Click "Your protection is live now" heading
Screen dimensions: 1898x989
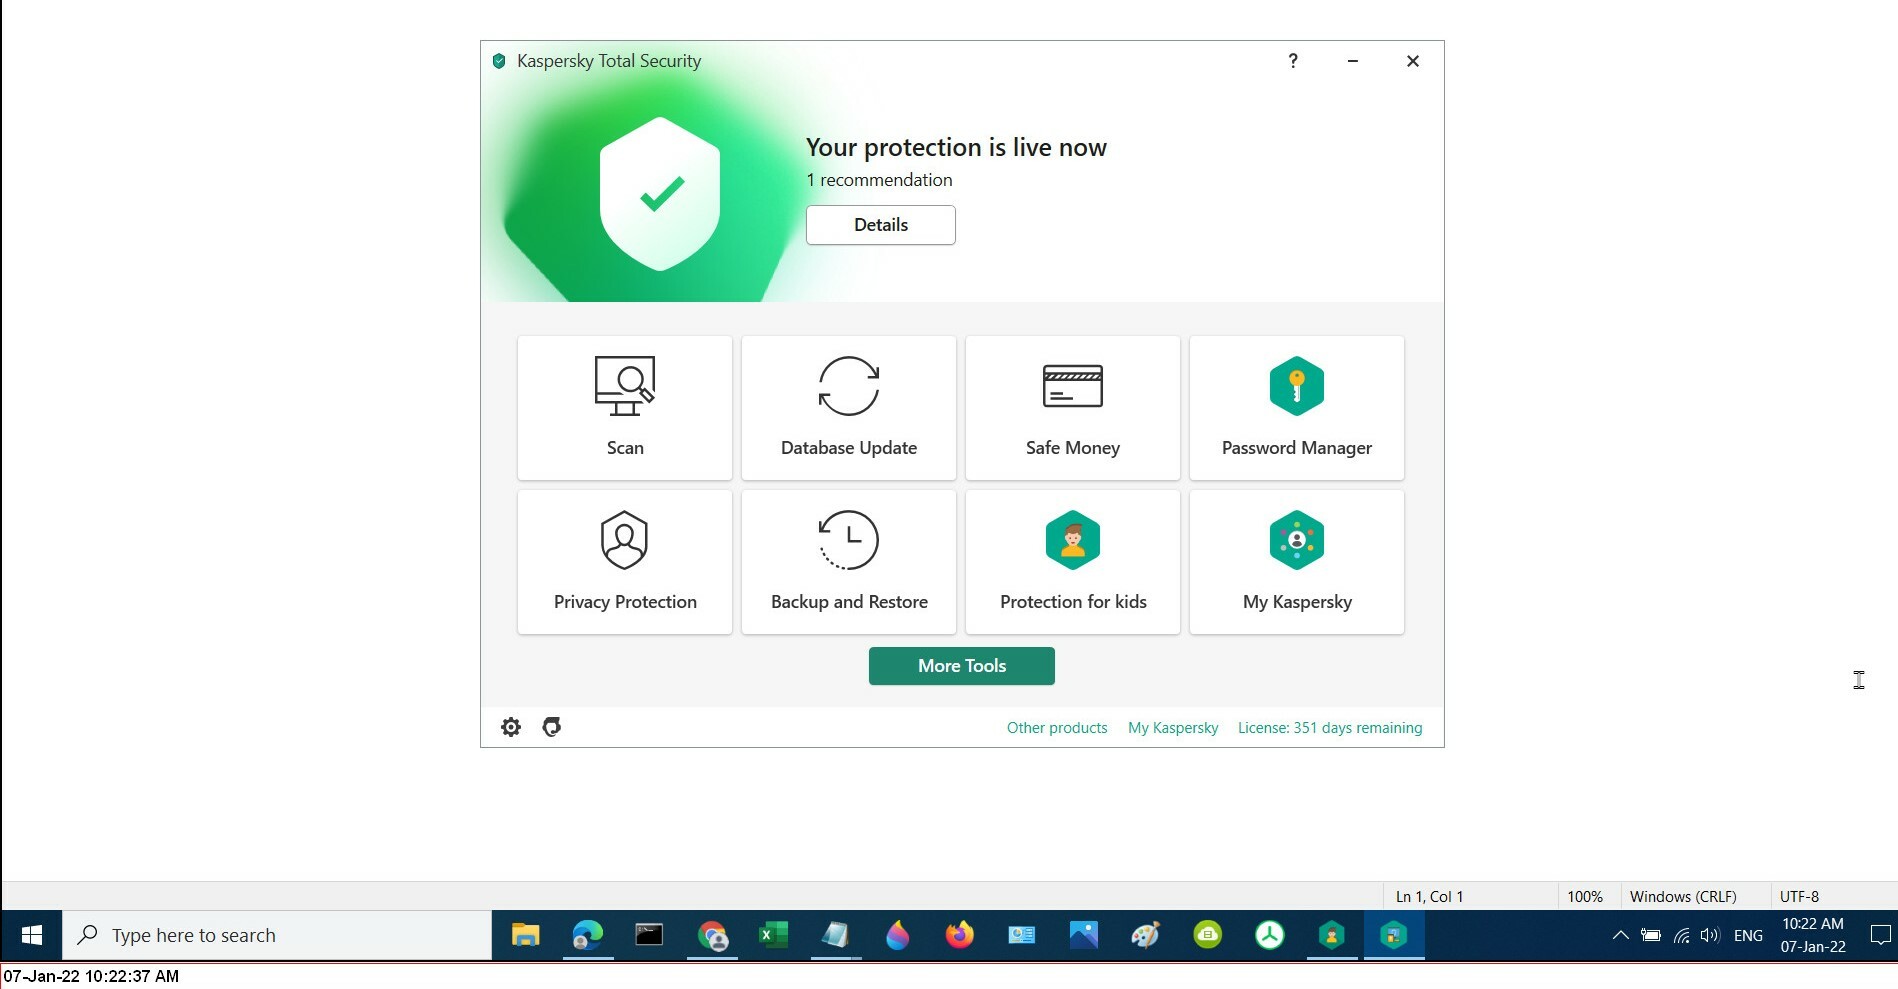pos(956,148)
